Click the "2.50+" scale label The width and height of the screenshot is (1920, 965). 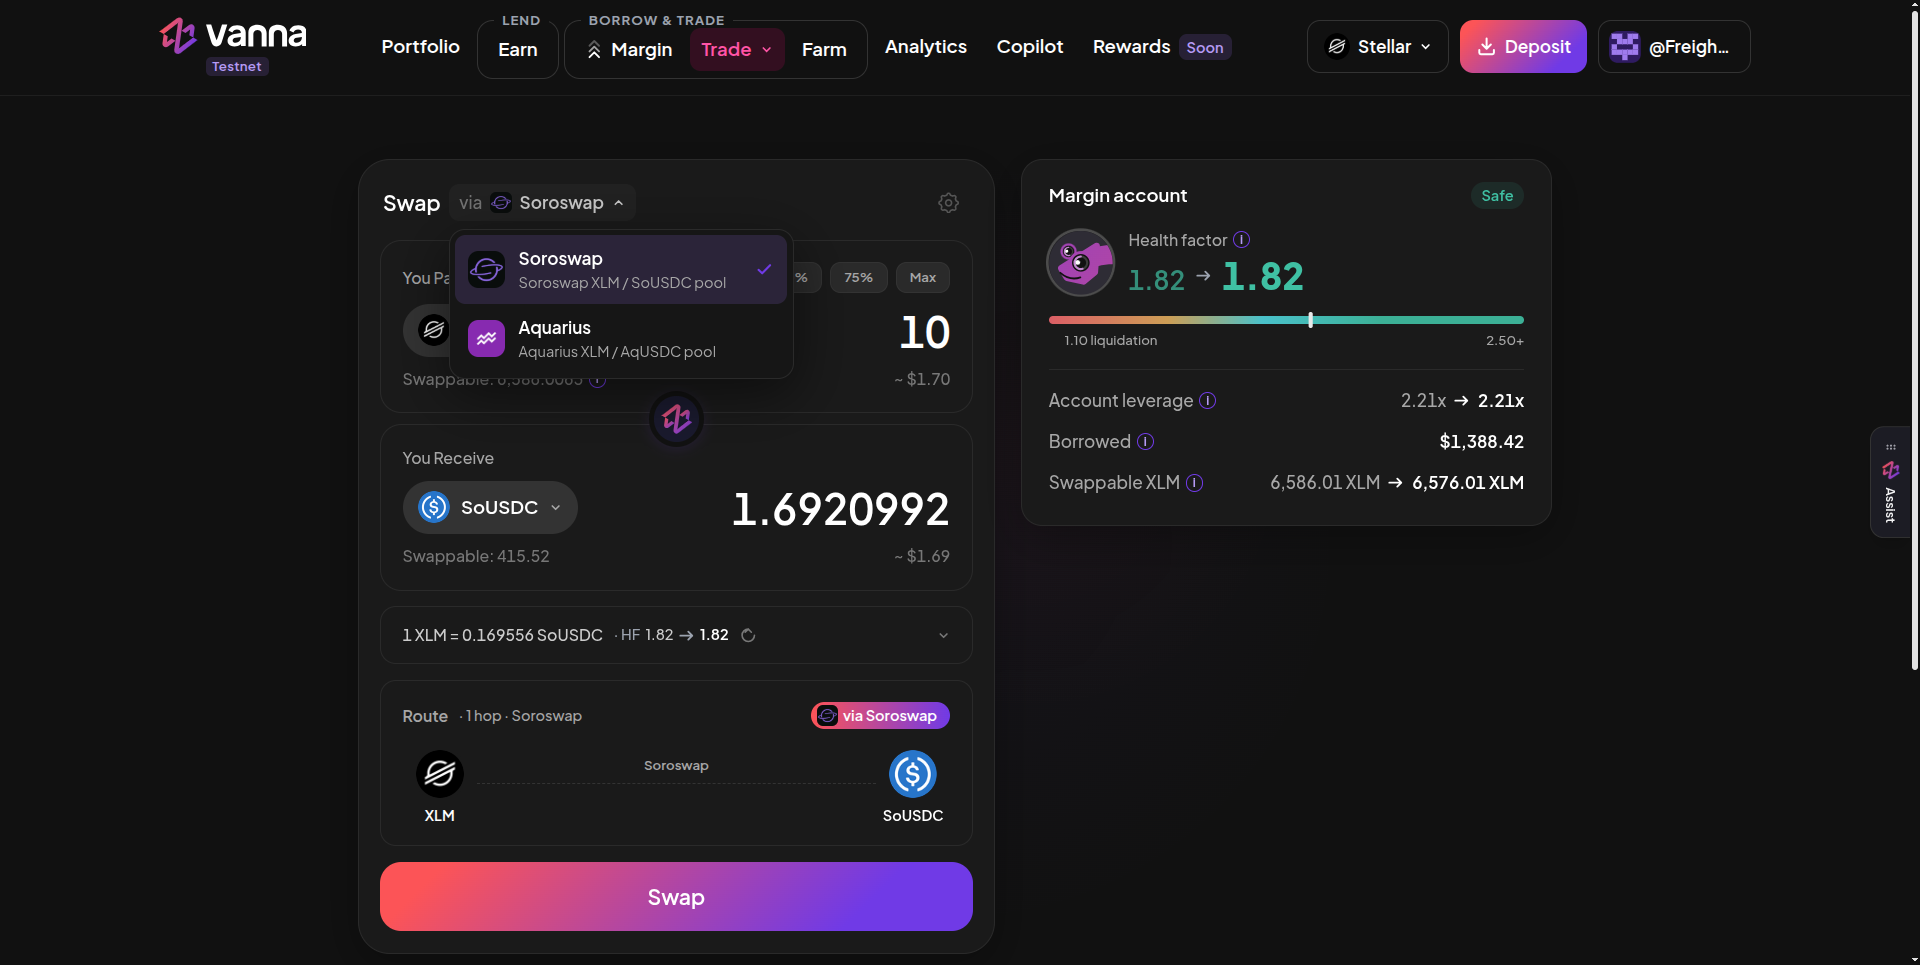[1505, 341]
